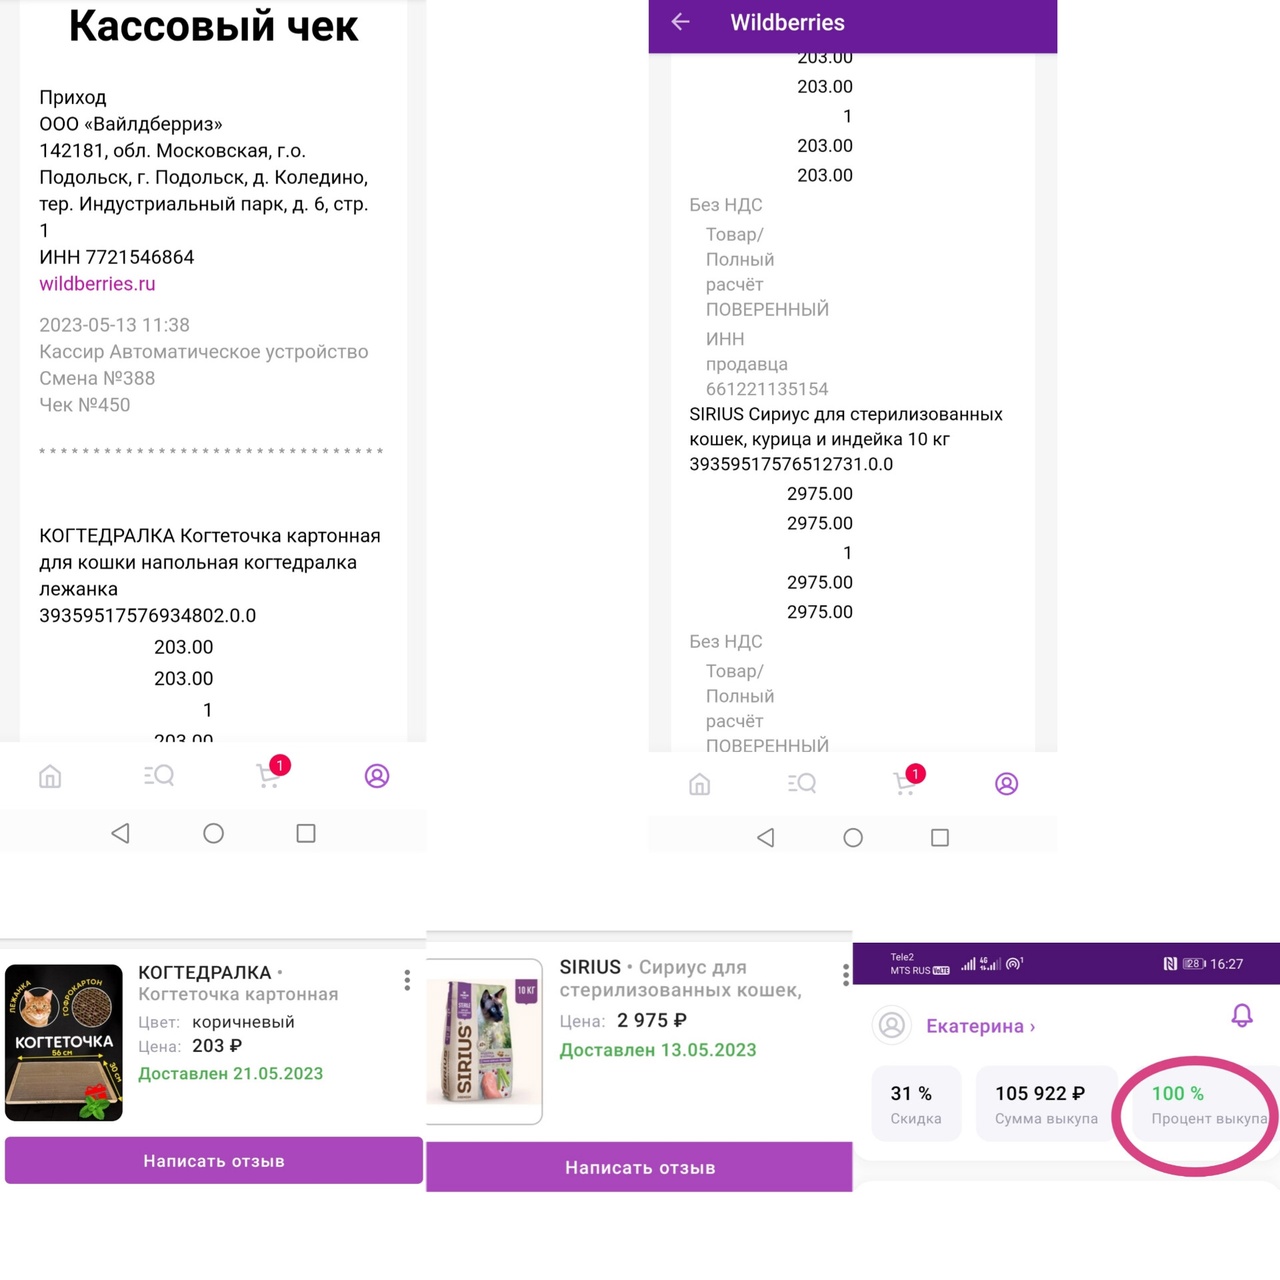This screenshot has width=1280, height=1280.
Task: Open cart icon below the Wildberries receipt screen
Action: coord(907,782)
